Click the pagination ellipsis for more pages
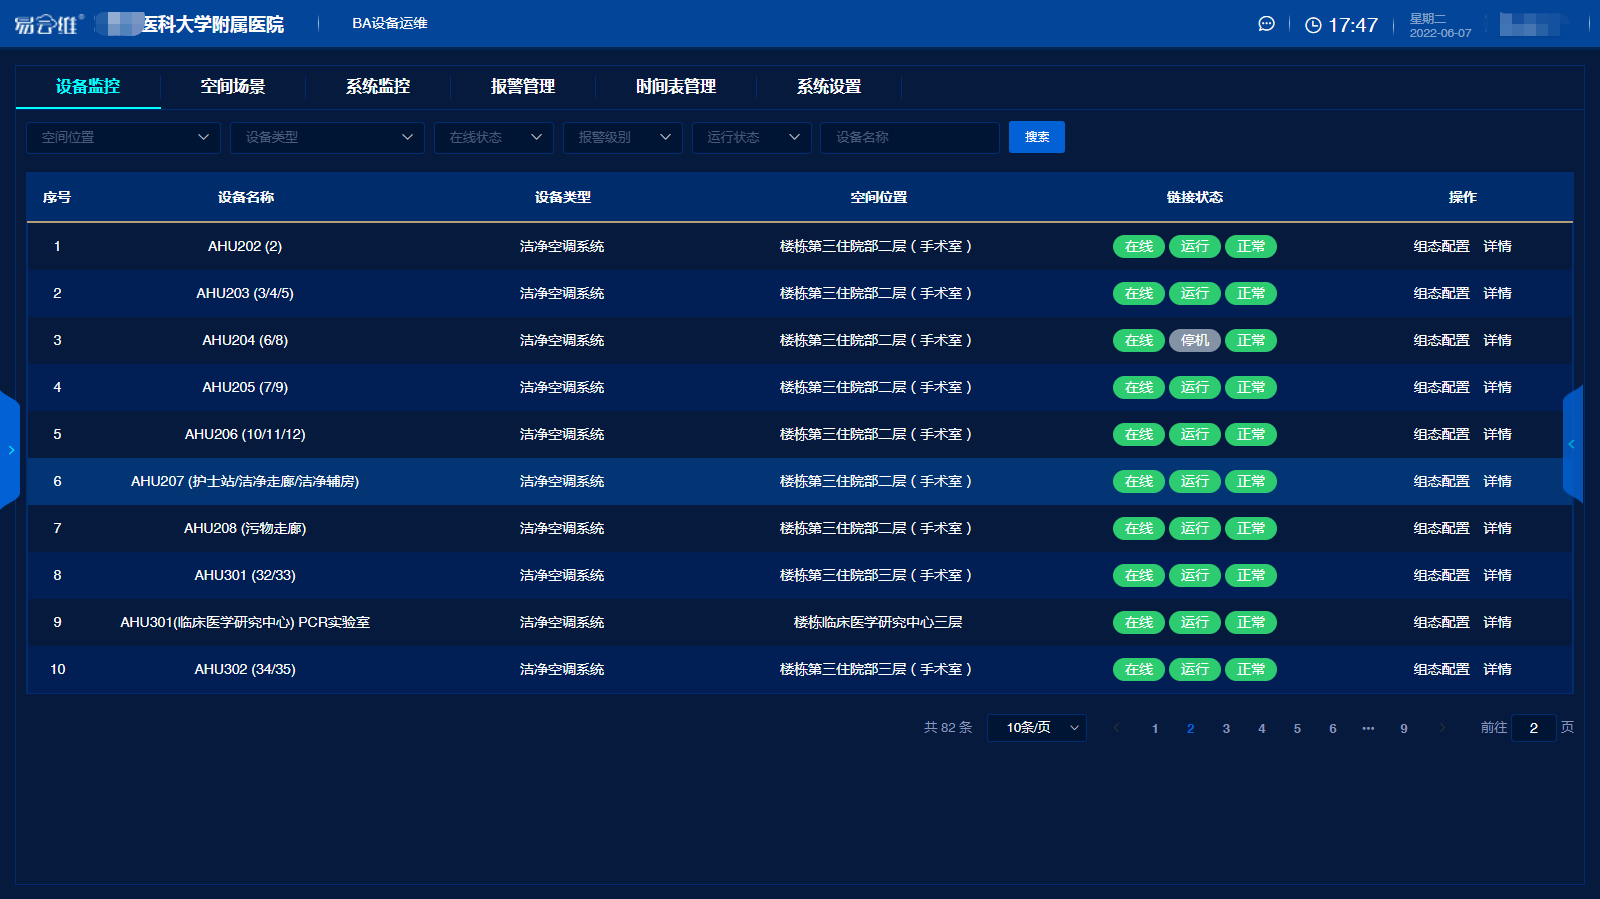1600x899 pixels. (1368, 728)
